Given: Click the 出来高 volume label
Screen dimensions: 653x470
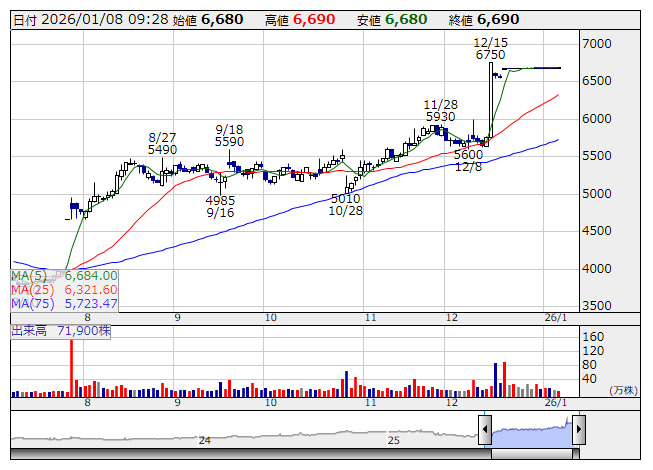Looking at the screenshot, I should click(30, 331).
